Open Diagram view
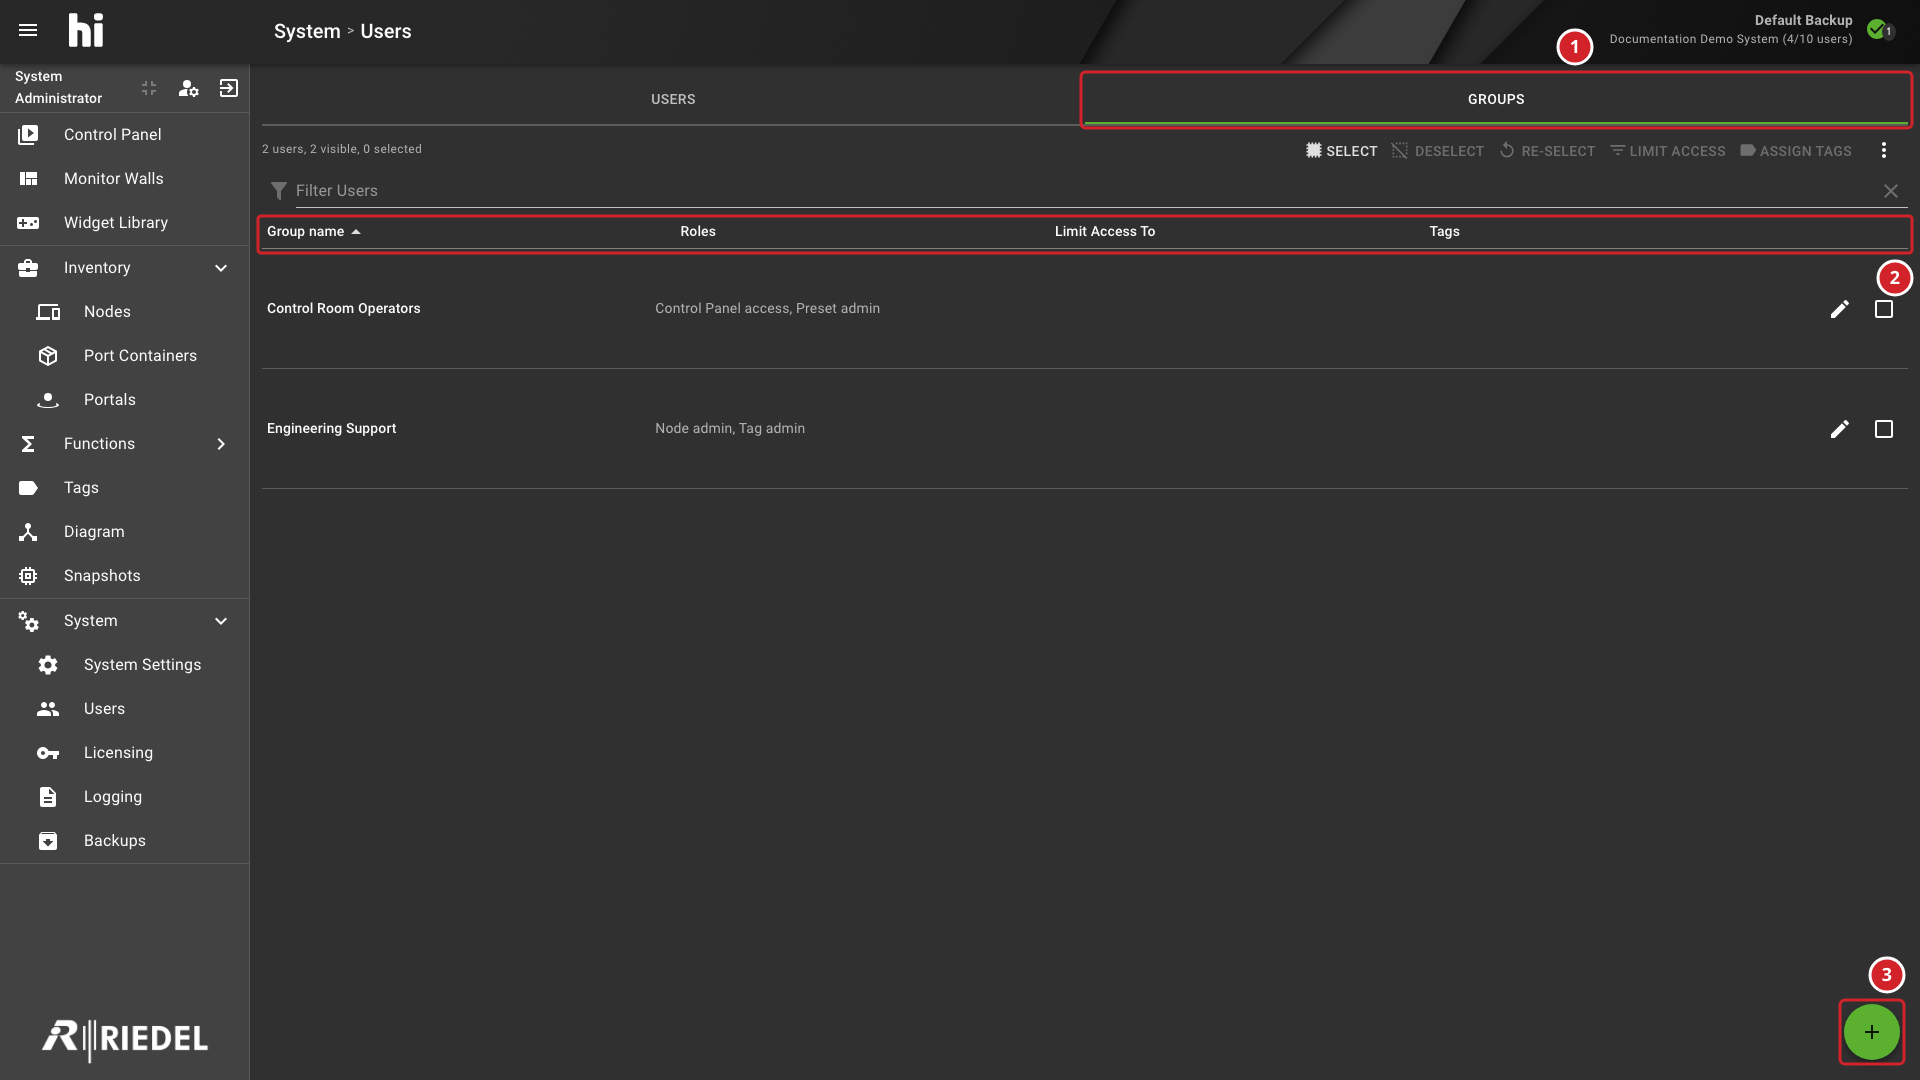This screenshot has width=1920, height=1080. tap(124, 532)
